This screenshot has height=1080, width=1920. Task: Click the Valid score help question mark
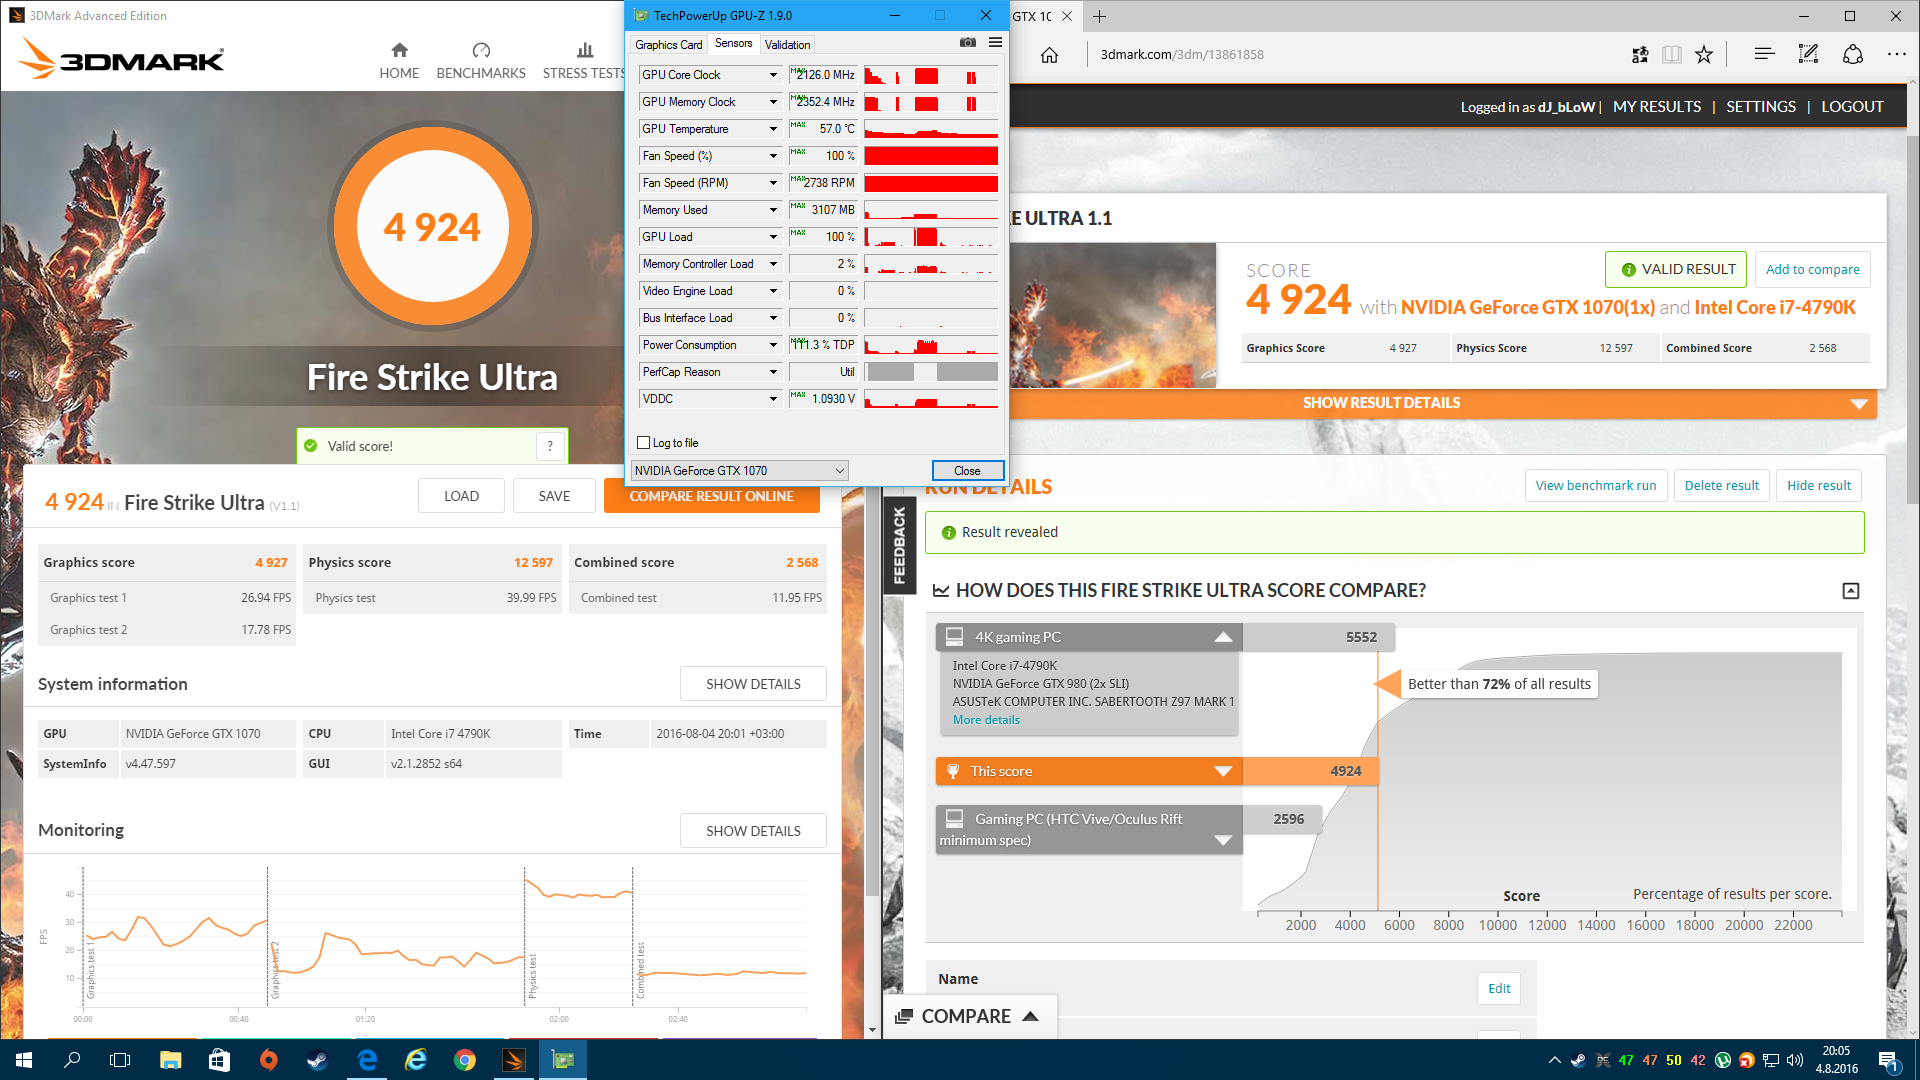[550, 446]
